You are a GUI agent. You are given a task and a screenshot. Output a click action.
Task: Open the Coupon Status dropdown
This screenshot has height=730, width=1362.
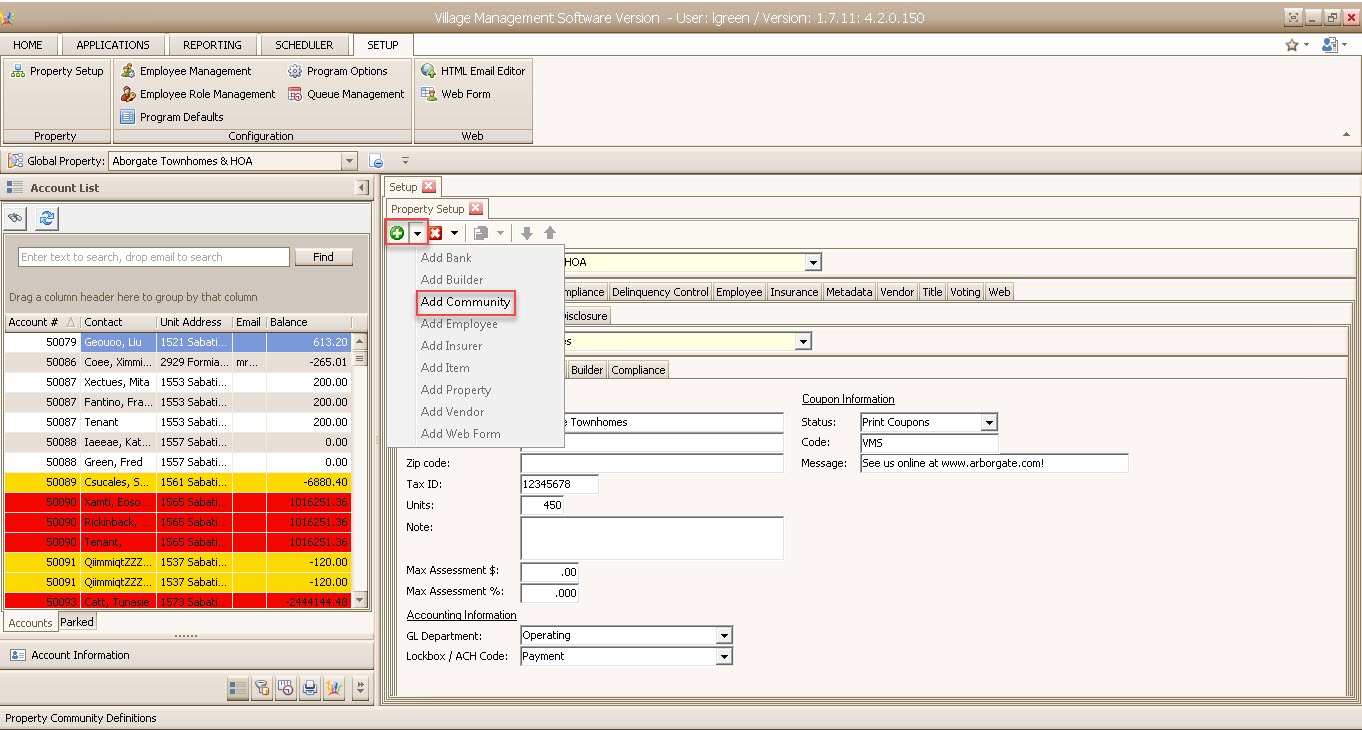pos(989,422)
